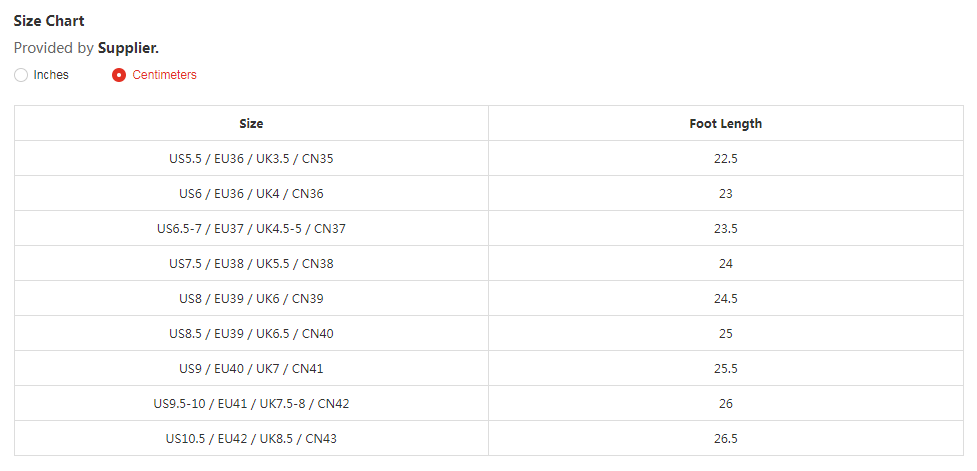Click the US6 / EU36 / UK4 size cell
The image size is (977, 471).
pos(251,194)
